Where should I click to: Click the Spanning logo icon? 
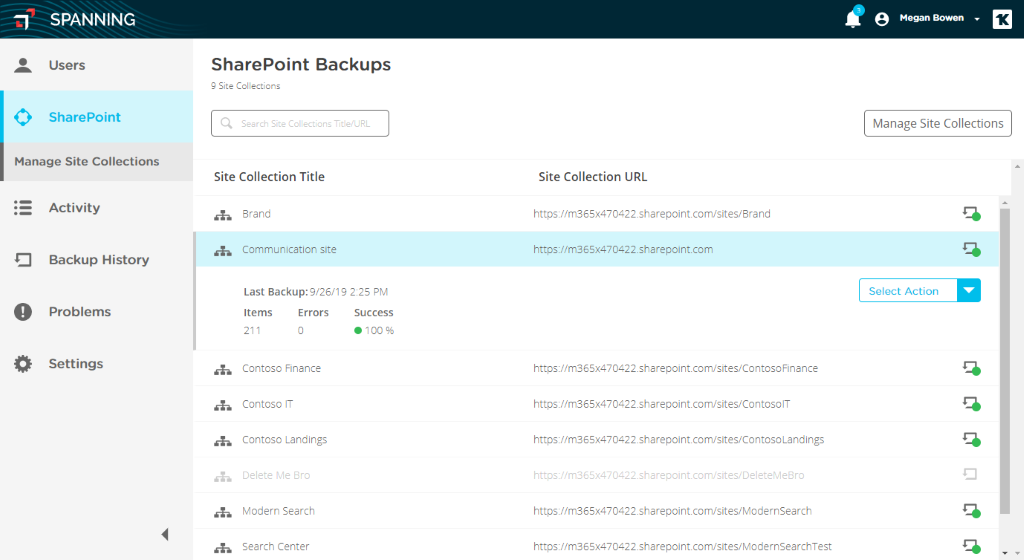coord(25,19)
